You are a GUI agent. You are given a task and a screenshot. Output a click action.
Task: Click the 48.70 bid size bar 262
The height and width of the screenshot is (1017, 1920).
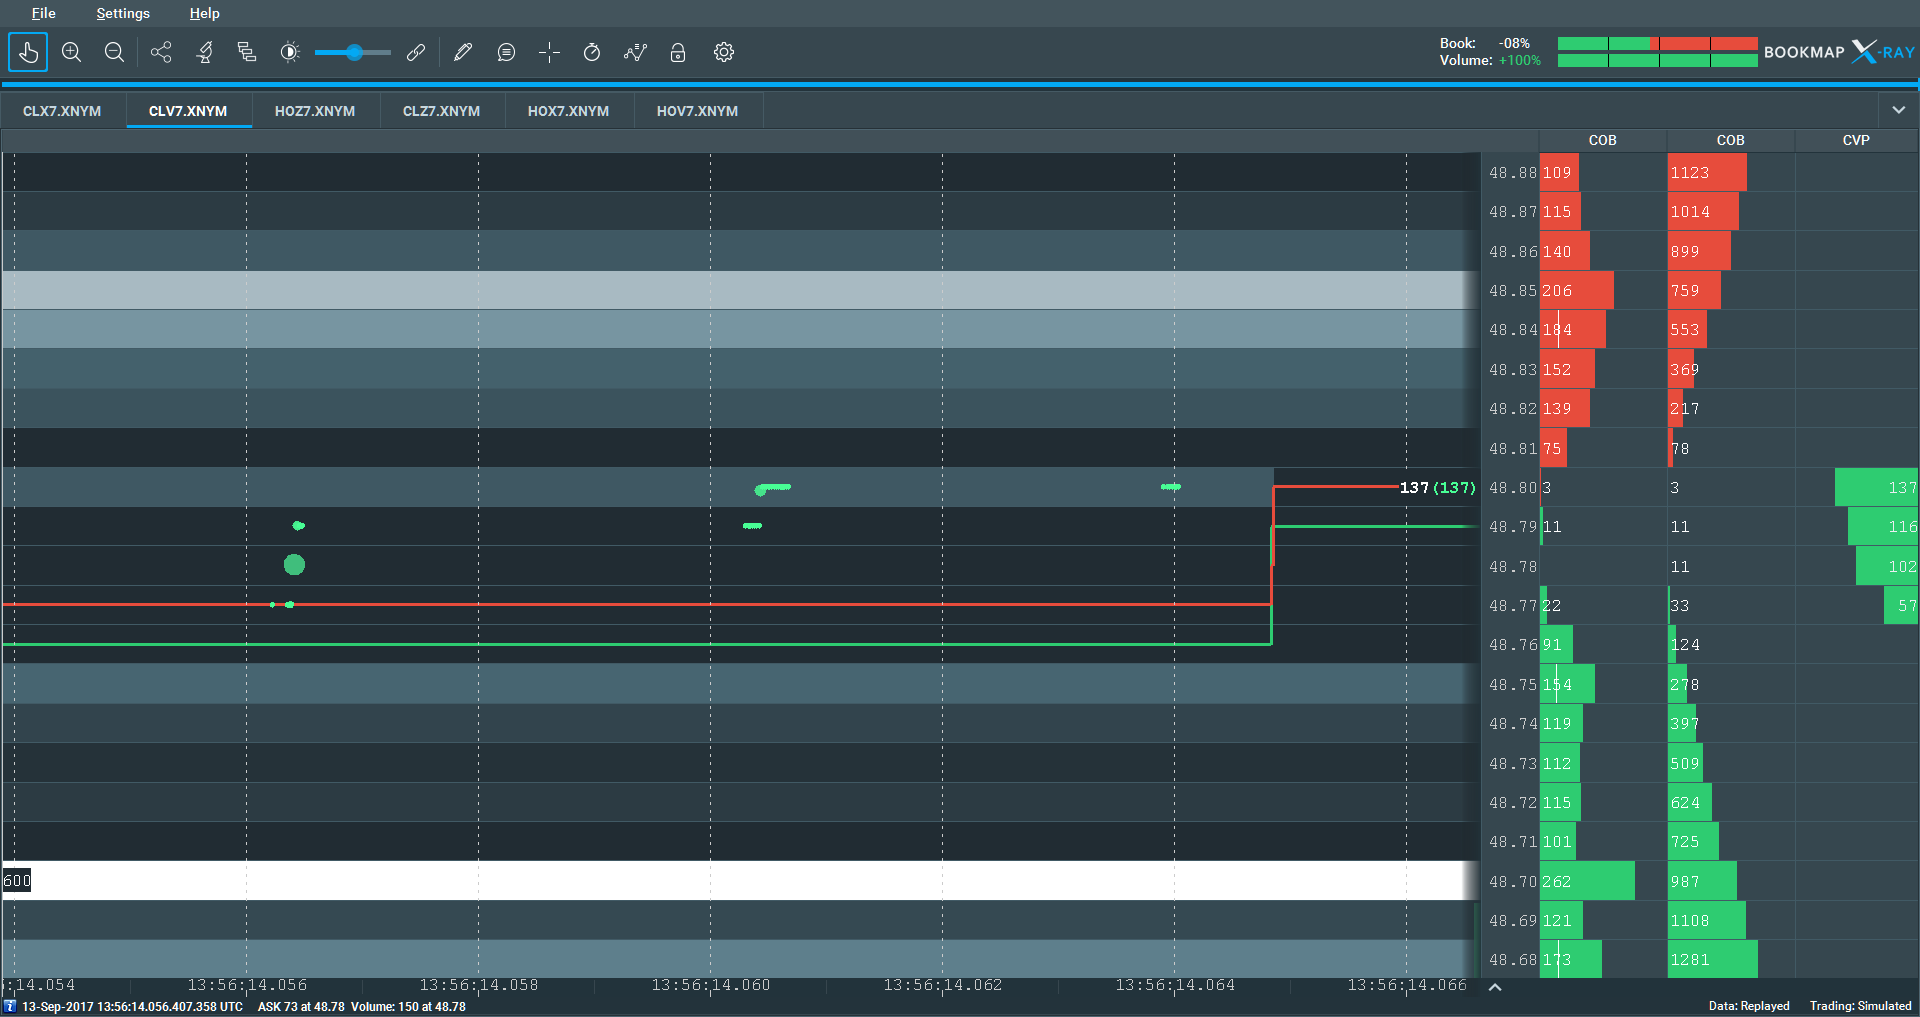coord(1586,881)
